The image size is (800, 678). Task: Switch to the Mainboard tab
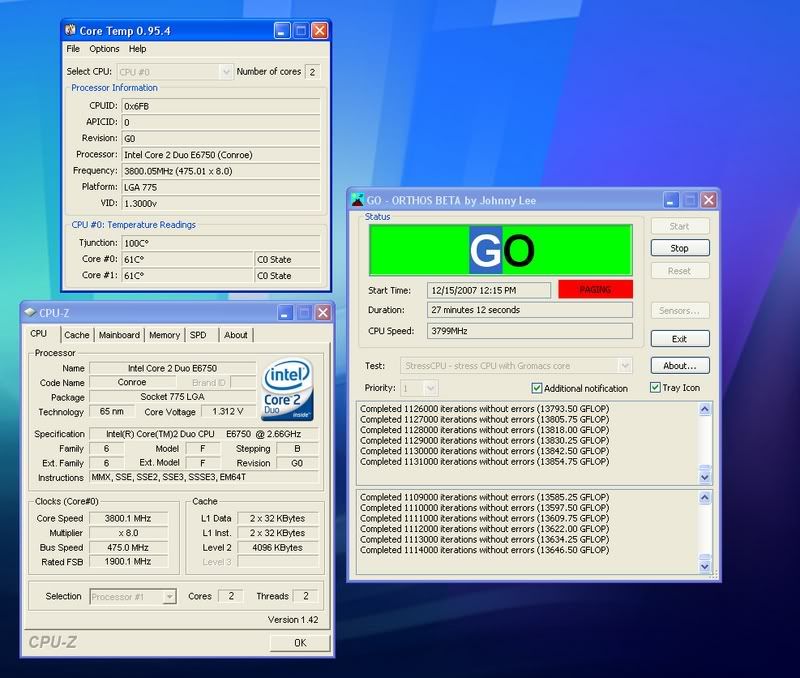click(119, 335)
